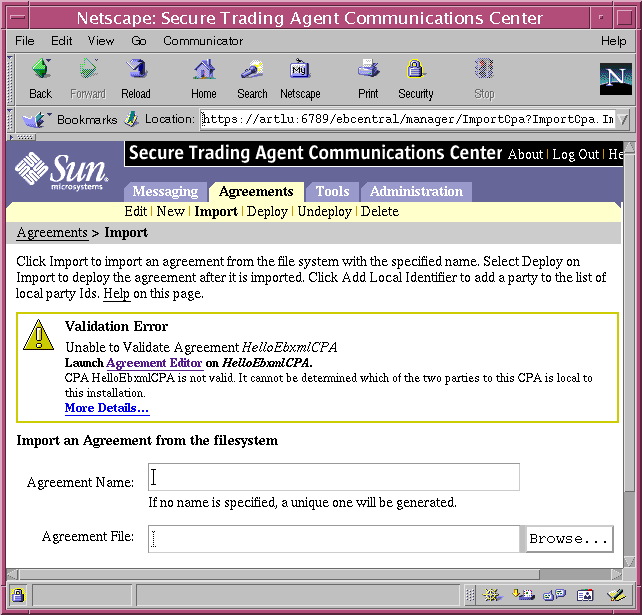The width and height of the screenshot is (642, 615).
Task: Click the Deploy sub-link
Action: coord(267,211)
